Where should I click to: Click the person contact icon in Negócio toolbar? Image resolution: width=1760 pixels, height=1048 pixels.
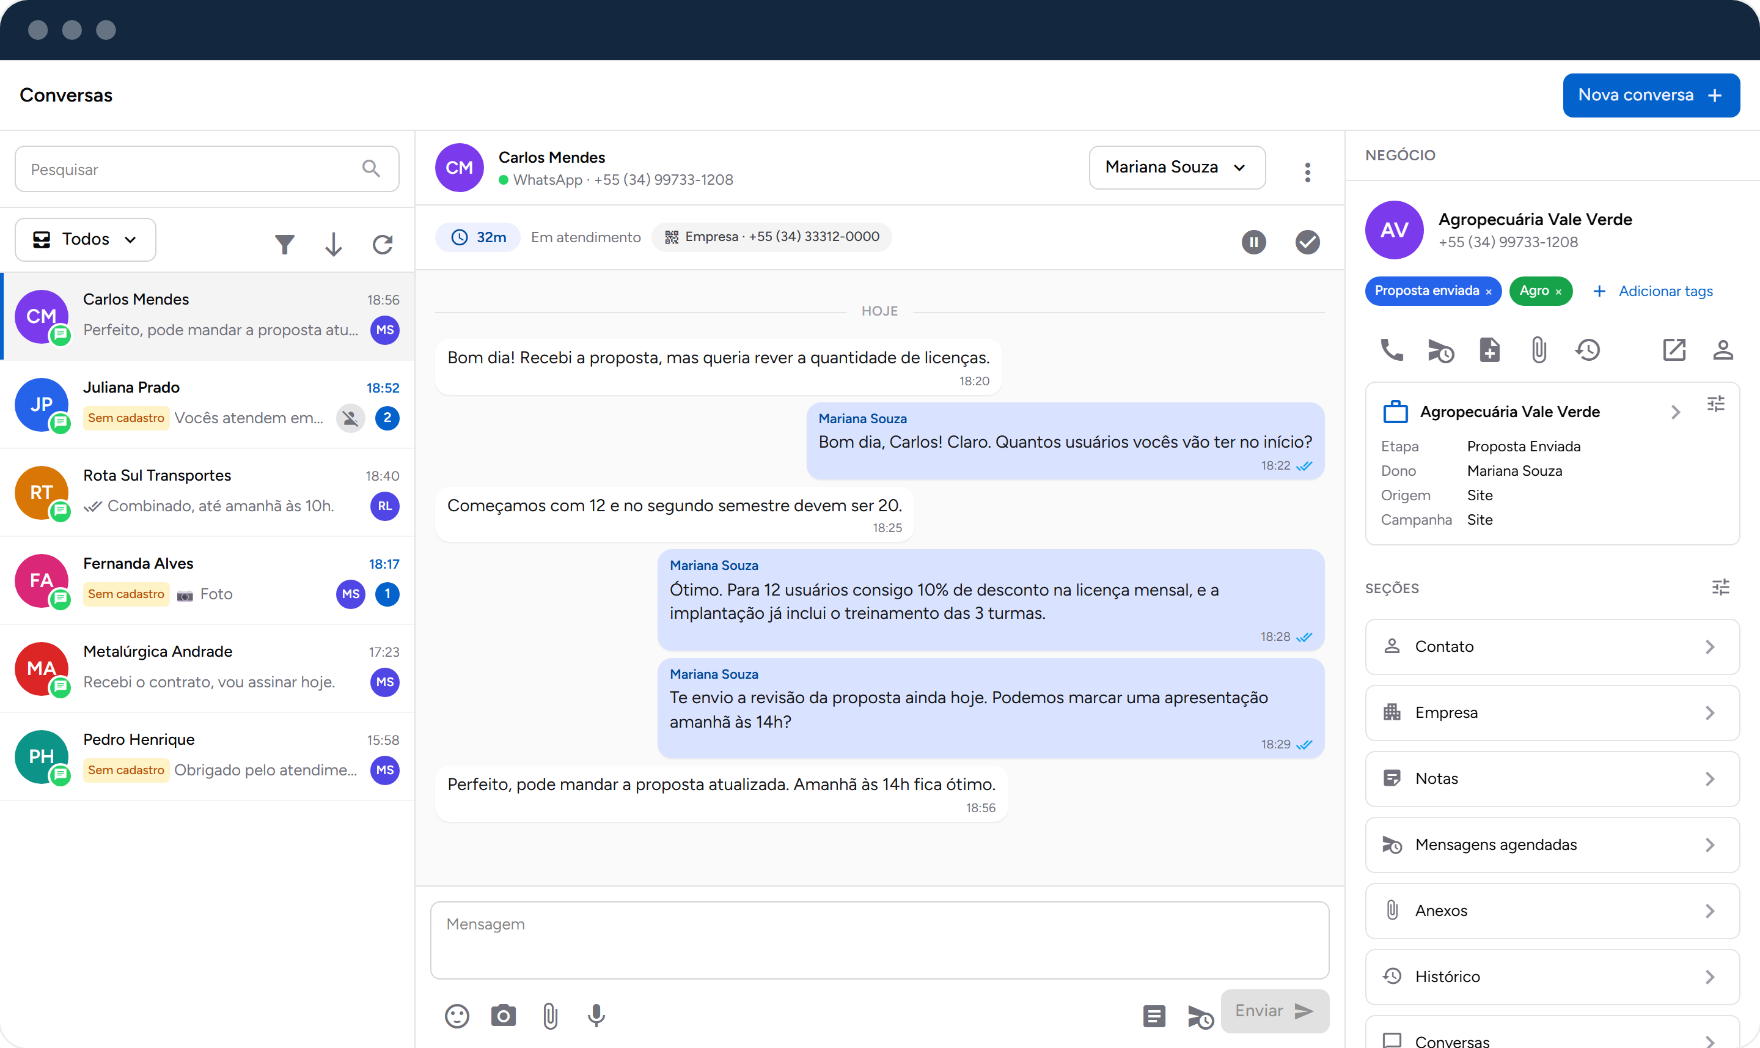point(1723,350)
